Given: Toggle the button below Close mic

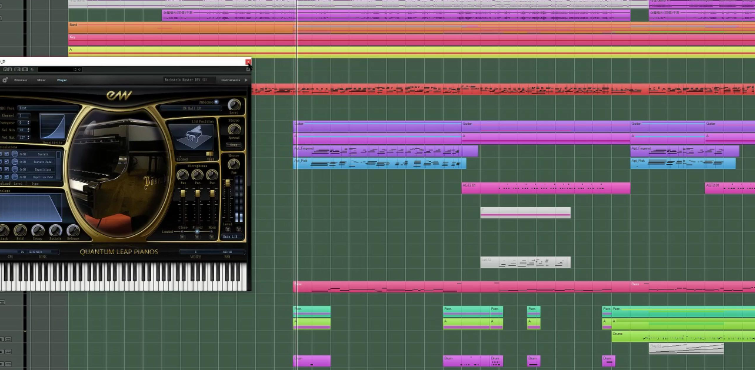Looking at the screenshot, I should point(183,237).
